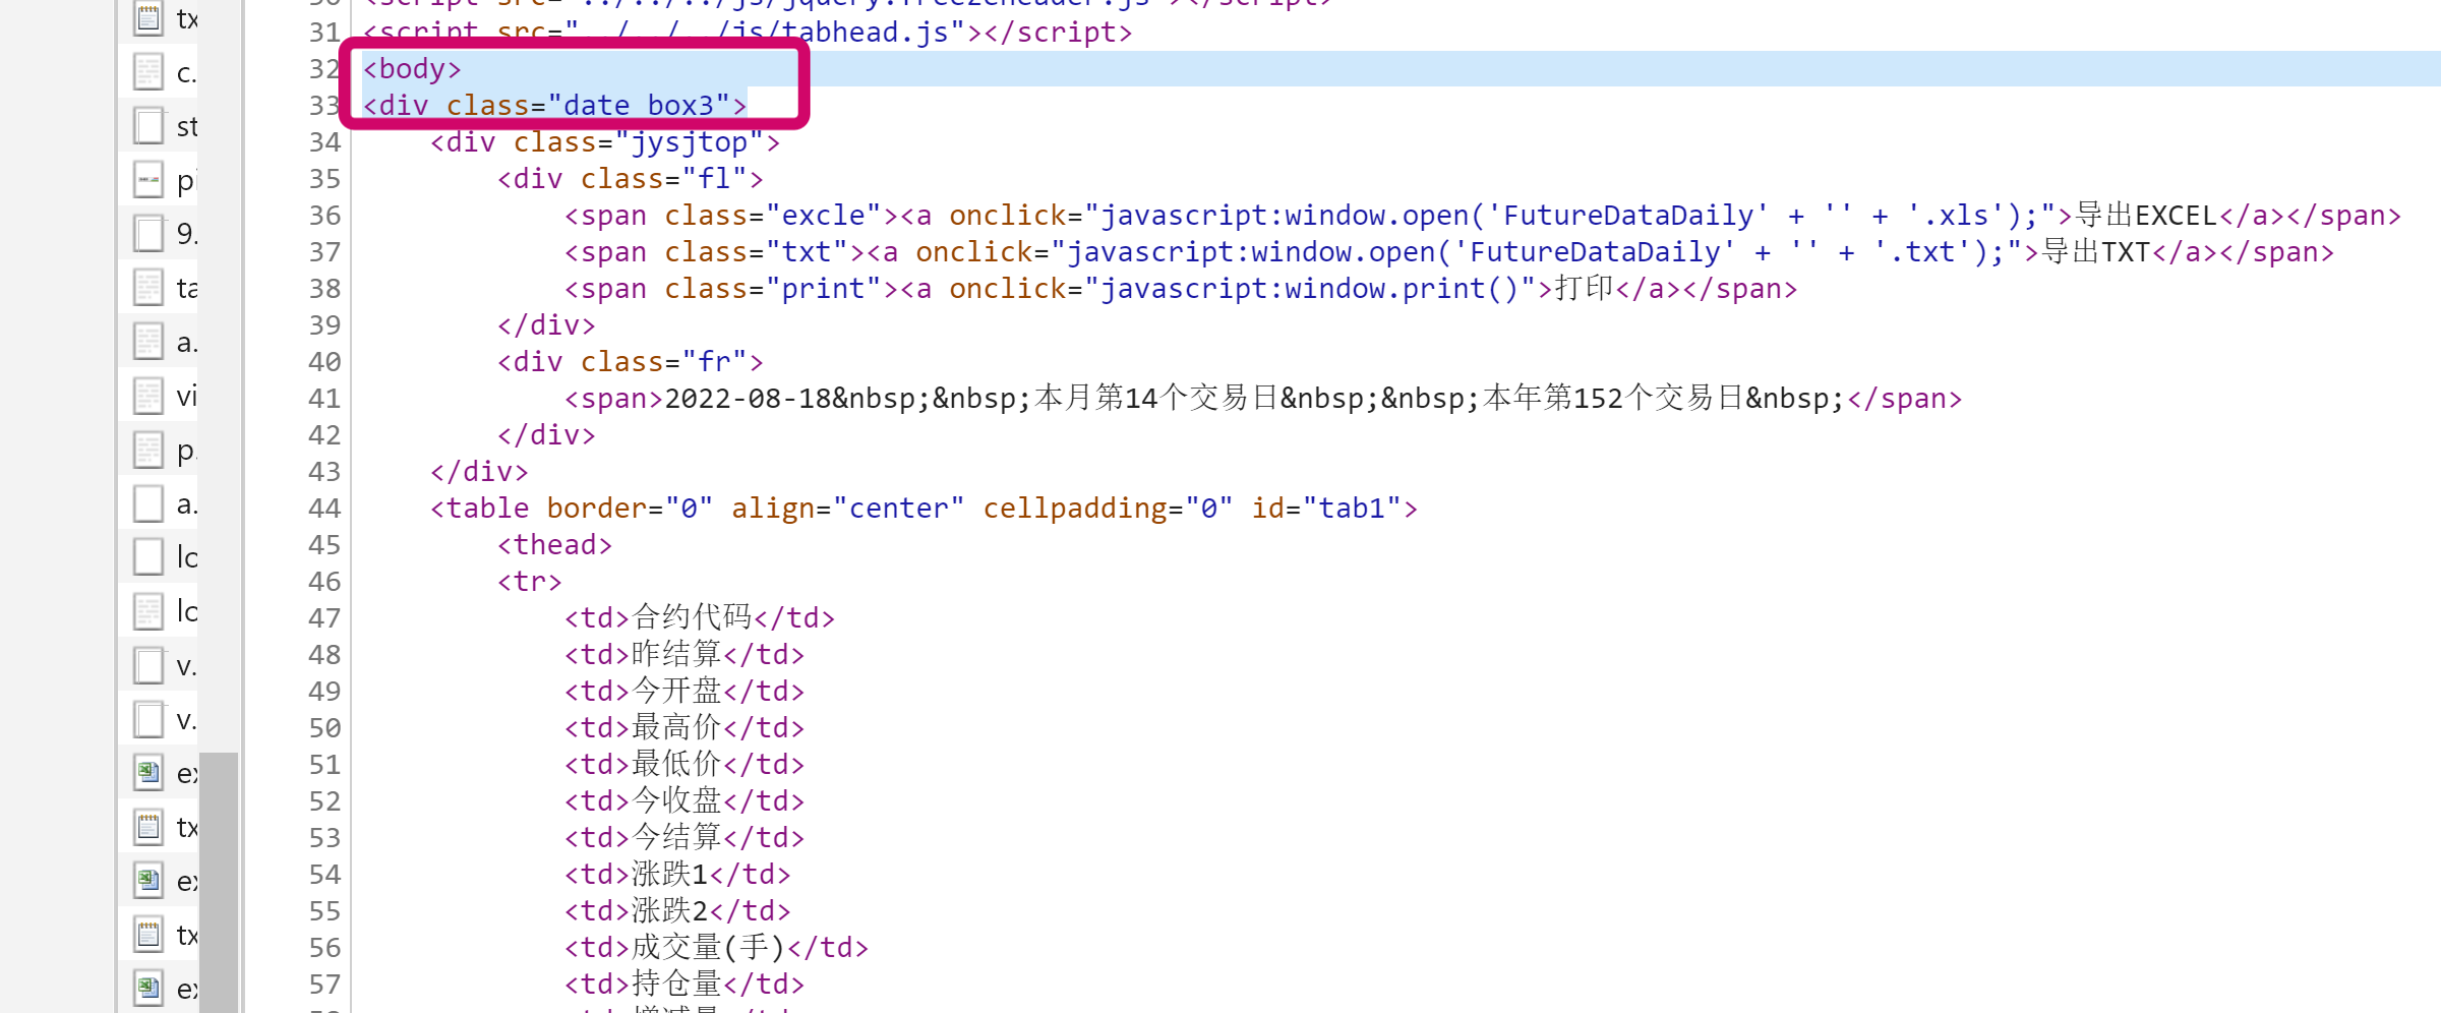Select the file icon beside 'p.'
The height and width of the screenshot is (1013, 2441).
(x=148, y=450)
